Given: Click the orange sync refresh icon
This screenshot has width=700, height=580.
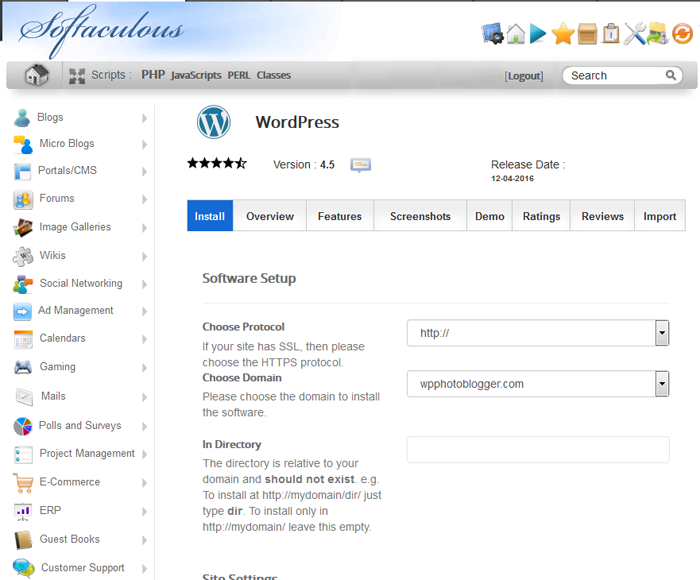Looking at the screenshot, I should pyautogui.click(x=682, y=33).
